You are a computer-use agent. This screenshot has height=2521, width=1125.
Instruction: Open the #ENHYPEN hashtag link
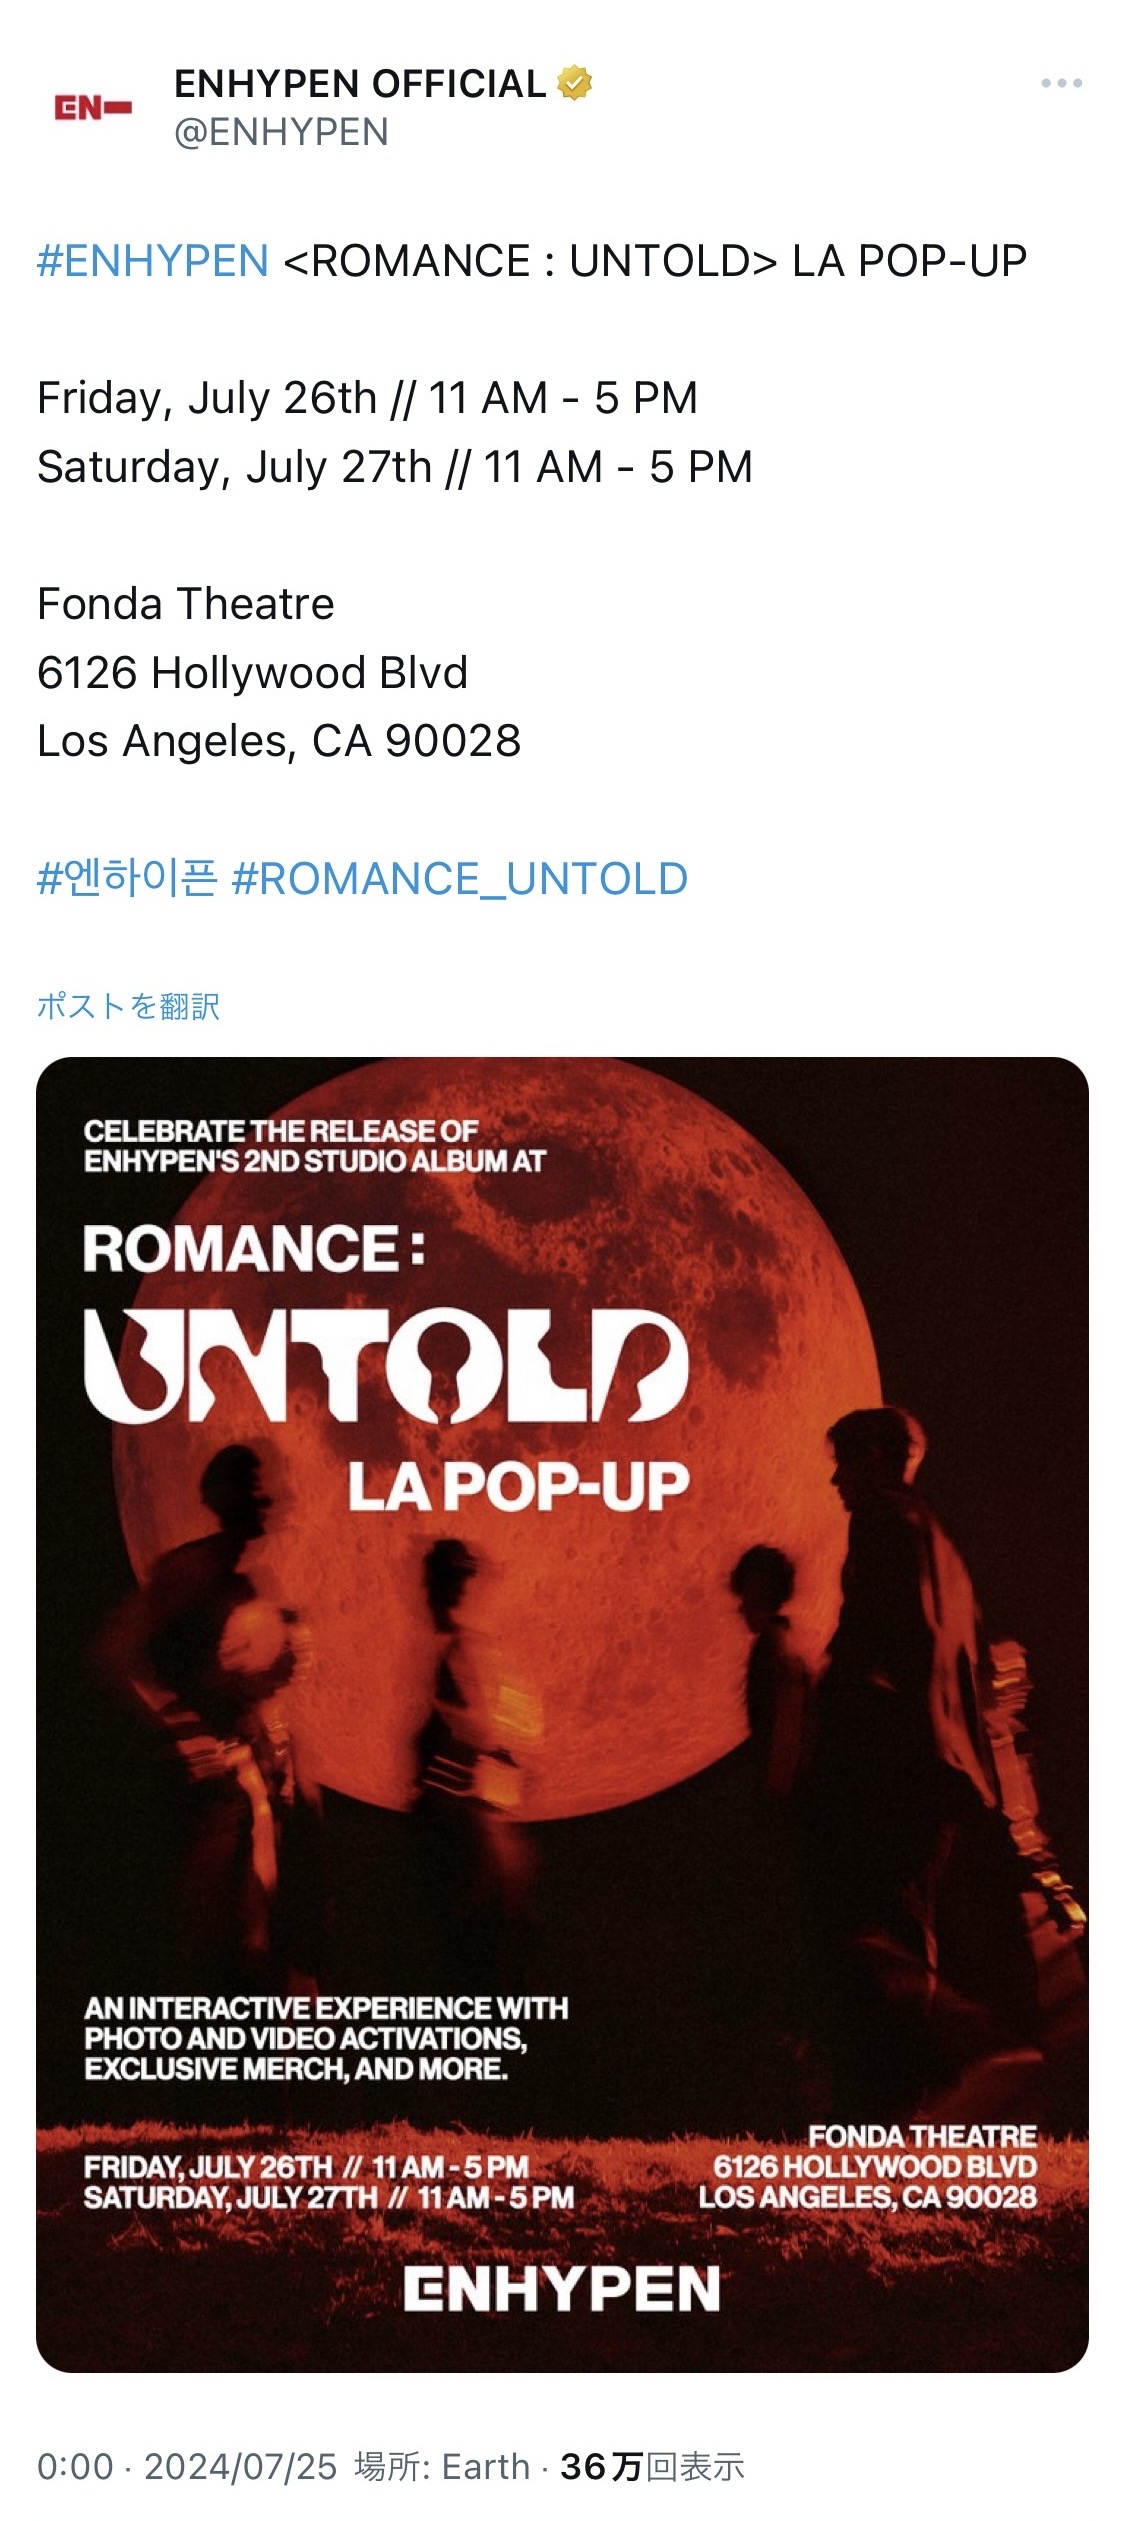pyautogui.click(x=153, y=261)
